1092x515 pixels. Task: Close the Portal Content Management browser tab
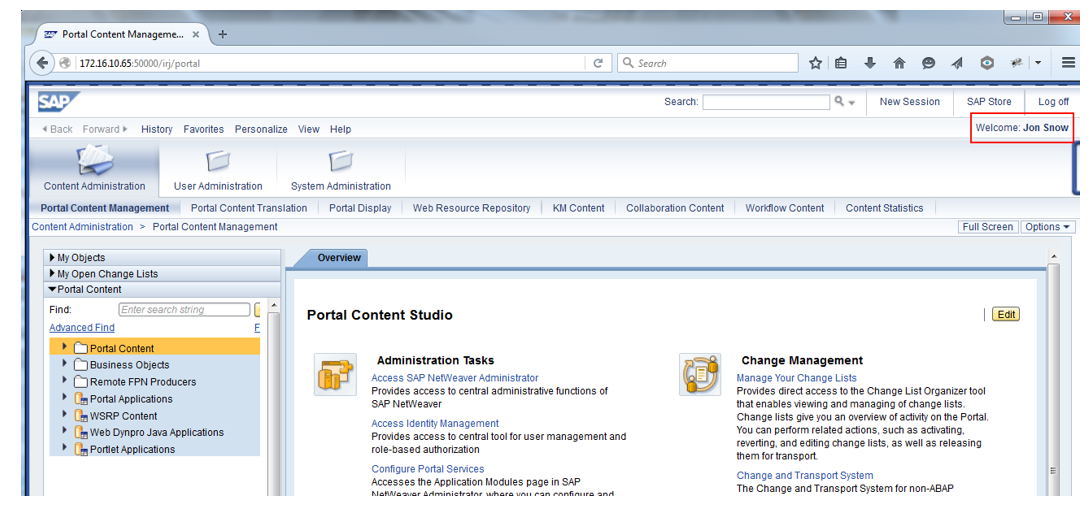tap(196, 34)
